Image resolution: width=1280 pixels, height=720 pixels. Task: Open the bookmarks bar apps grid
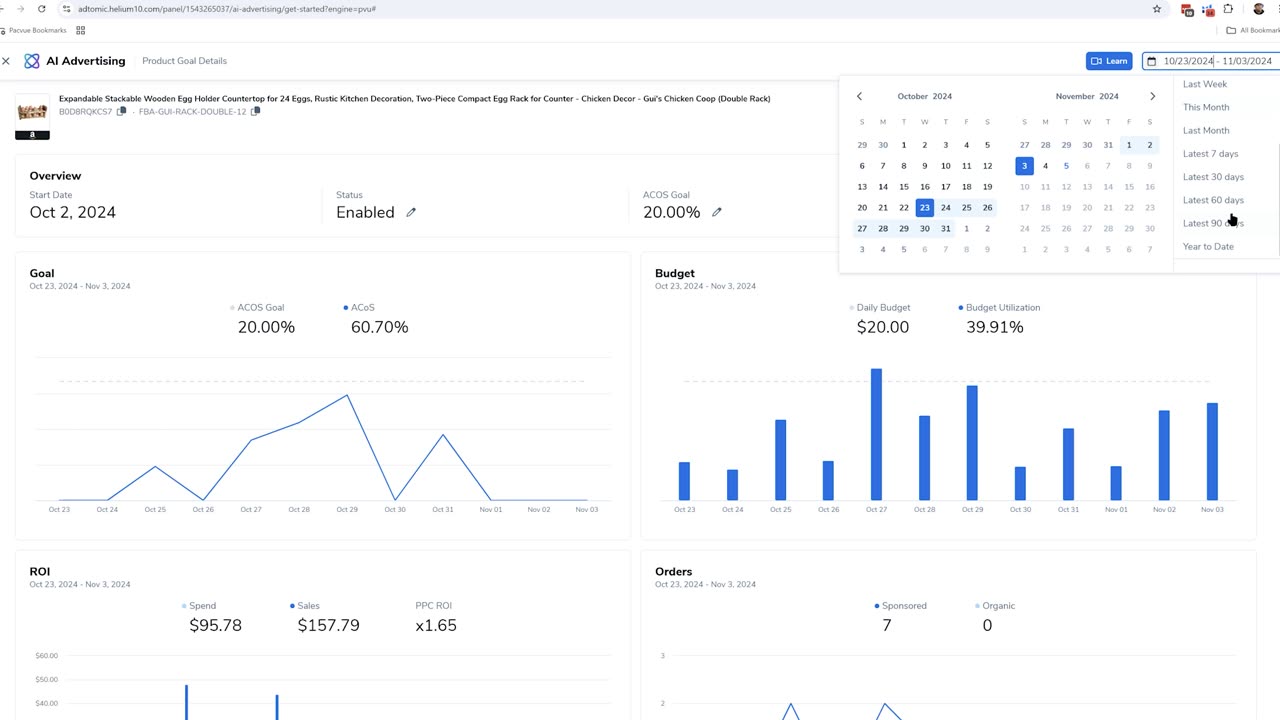pyautogui.click(x=81, y=30)
